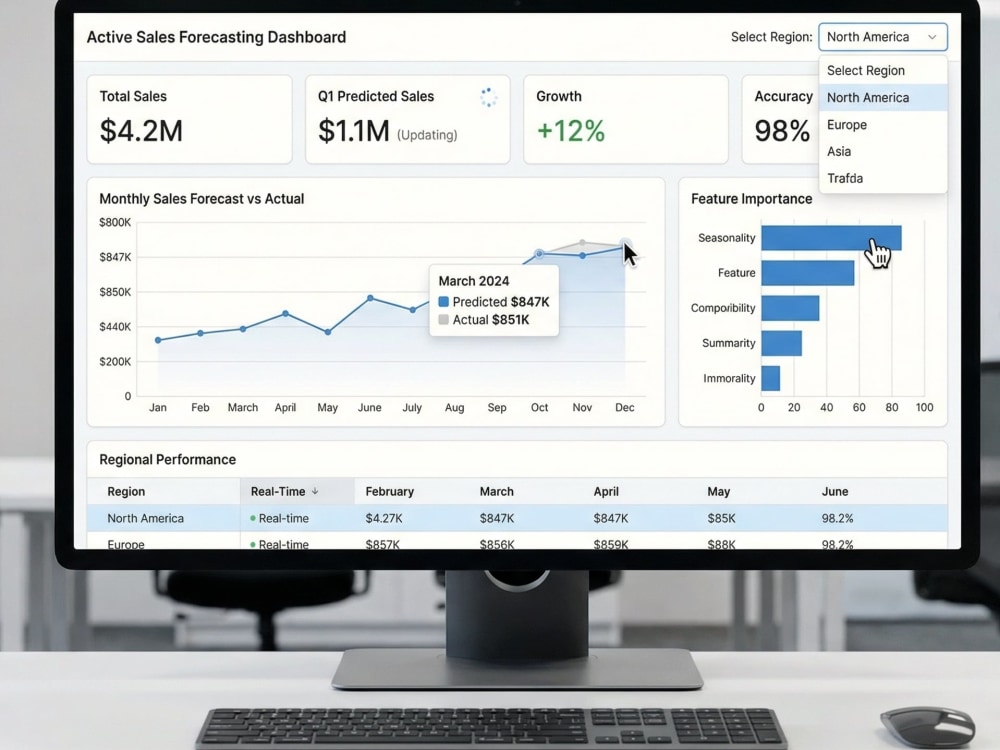The width and height of the screenshot is (1000, 750).
Task: Pick the highlighted North America option
Action: pyautogui.click(x=883, y=98)
